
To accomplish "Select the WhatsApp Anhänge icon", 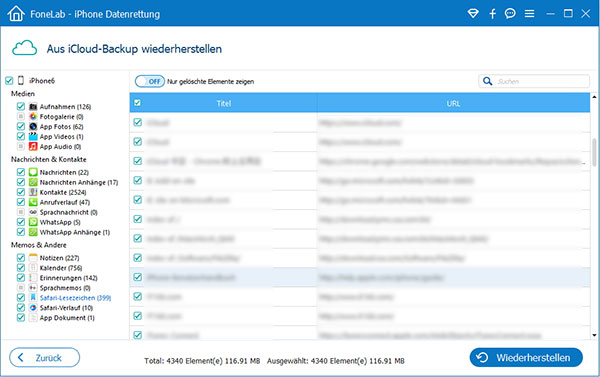I will pyautogui.click(x=33, y=232).
